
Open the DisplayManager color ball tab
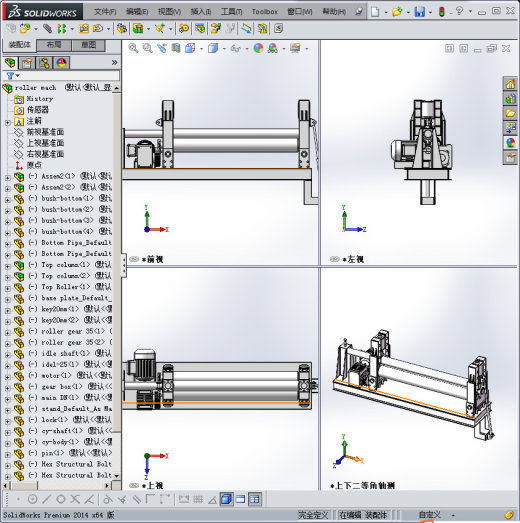61,63
